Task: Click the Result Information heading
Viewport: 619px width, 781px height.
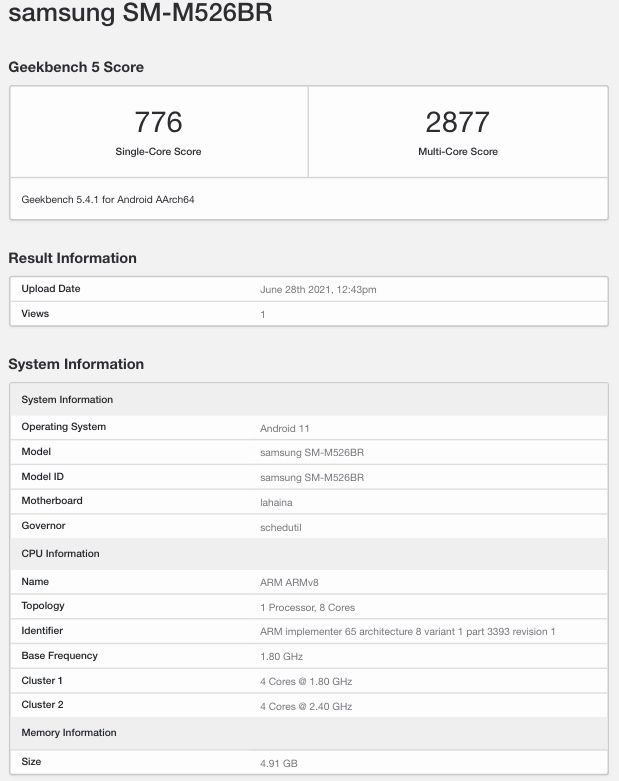Action: click(72, 258)
